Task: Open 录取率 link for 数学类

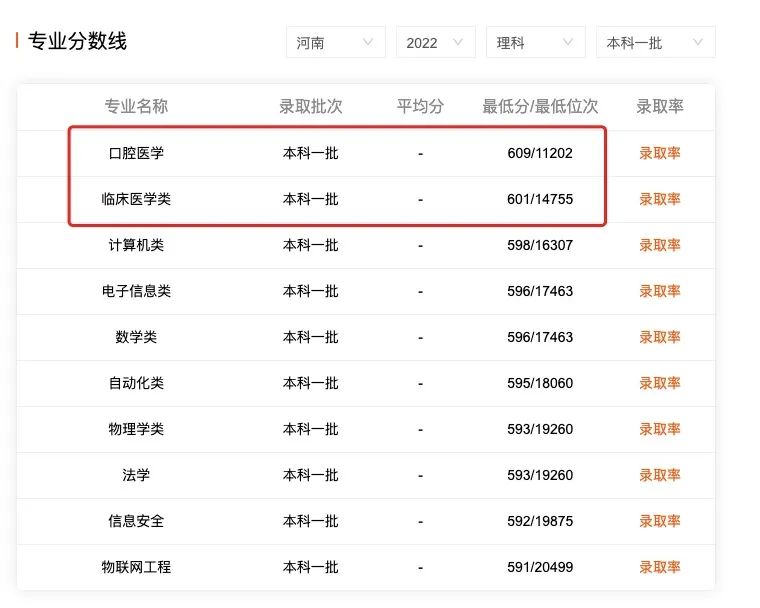Action: coord(660,337)
